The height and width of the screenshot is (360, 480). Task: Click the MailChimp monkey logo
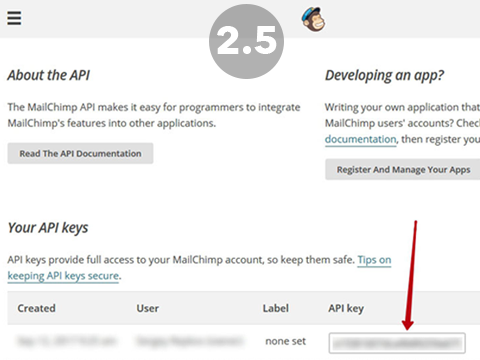click(x=313, y=19)
